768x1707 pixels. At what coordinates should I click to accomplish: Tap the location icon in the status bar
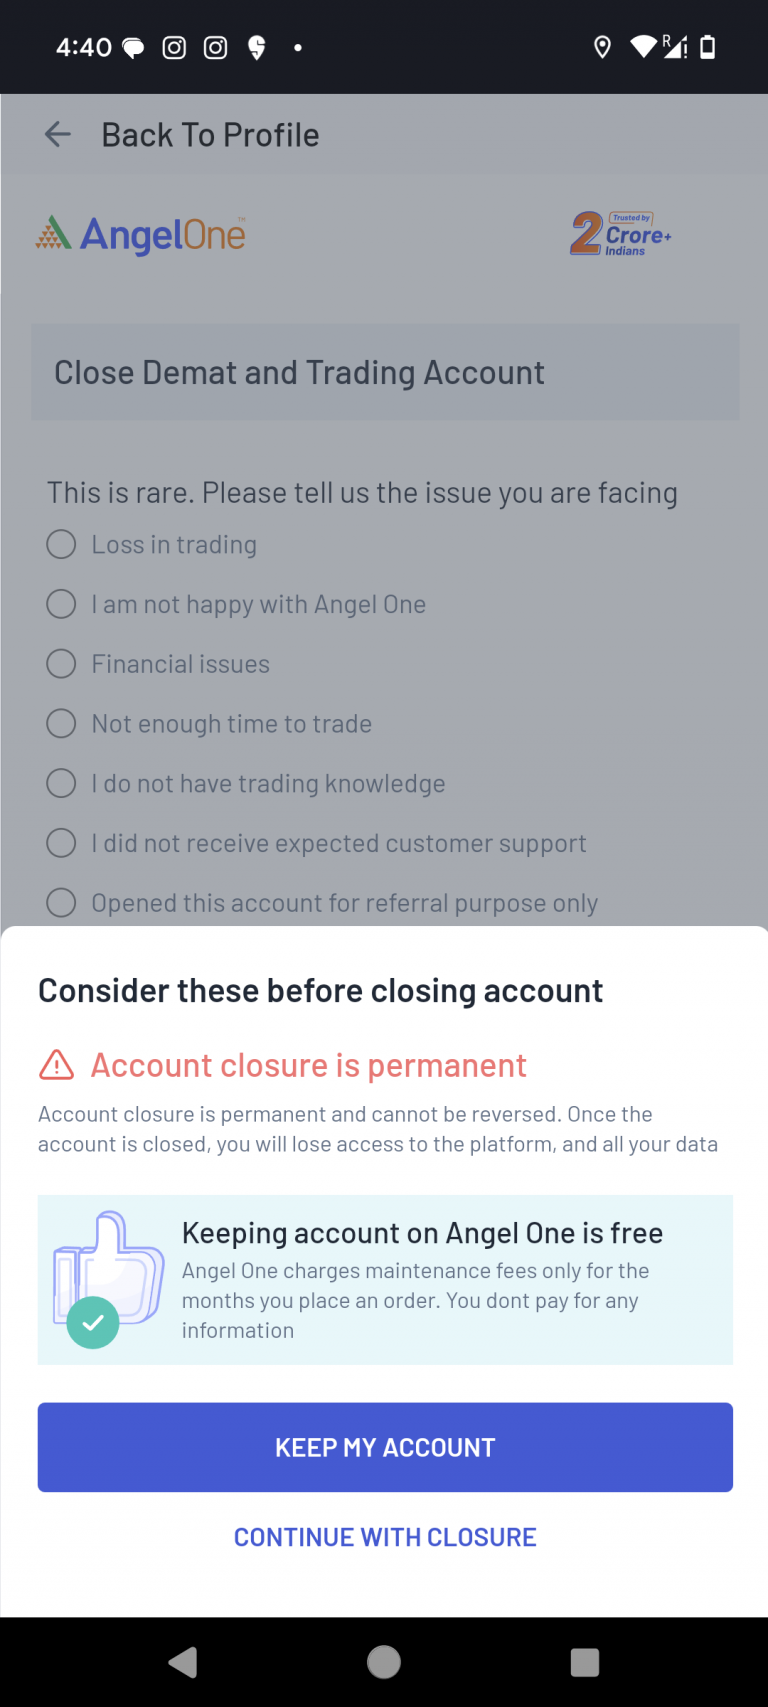(x=602, y=47)
